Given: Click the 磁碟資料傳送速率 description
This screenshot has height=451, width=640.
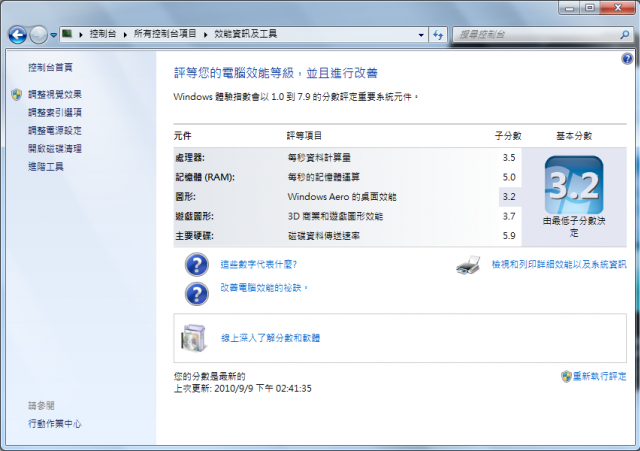Looking at the screenshot, I should coord(324,236).
